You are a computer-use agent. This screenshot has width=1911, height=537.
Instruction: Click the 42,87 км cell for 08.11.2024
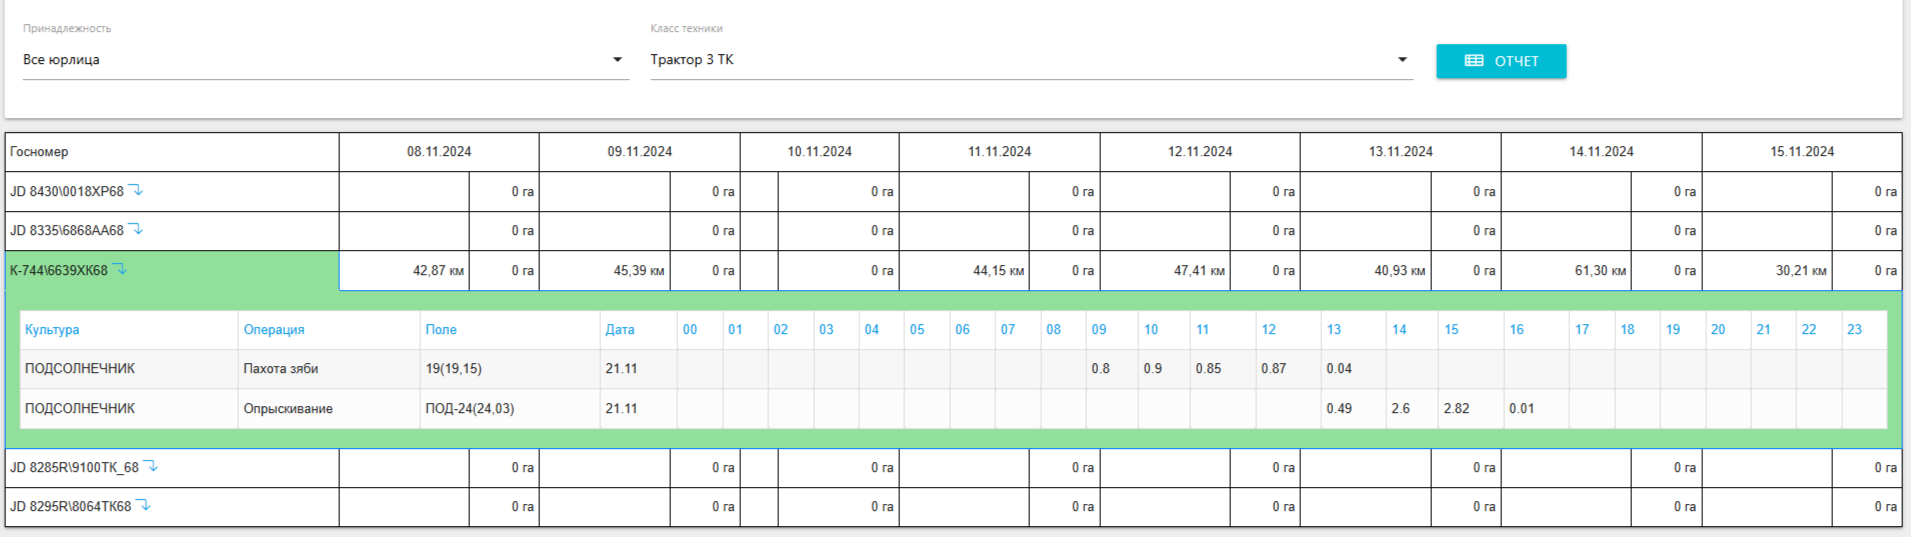pyautogui.click(x=438, y=271)
